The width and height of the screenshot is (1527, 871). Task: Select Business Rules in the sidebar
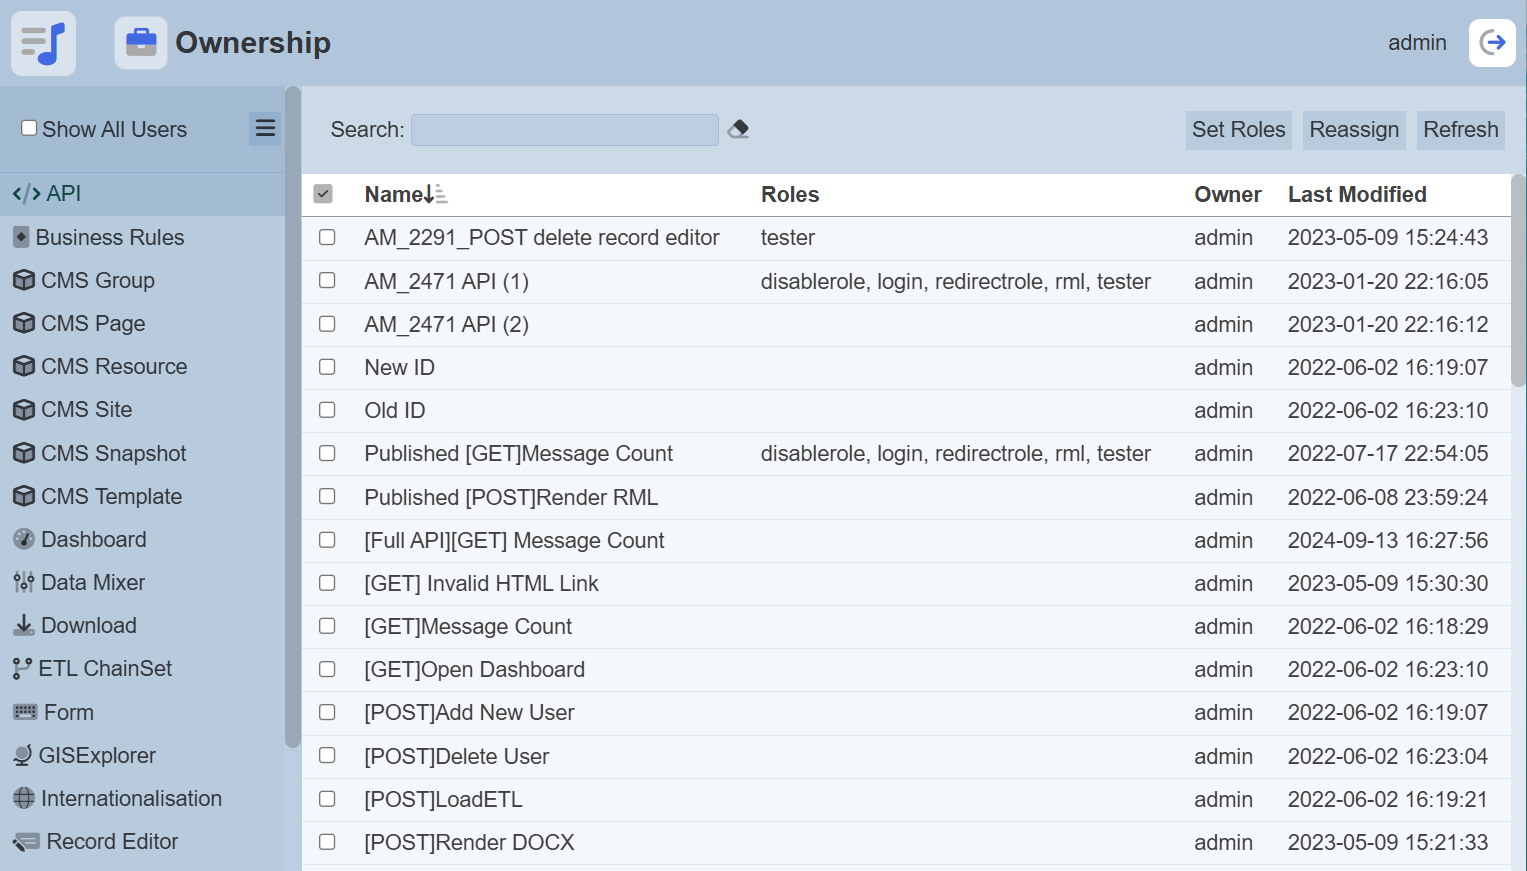tap(109, 237)
